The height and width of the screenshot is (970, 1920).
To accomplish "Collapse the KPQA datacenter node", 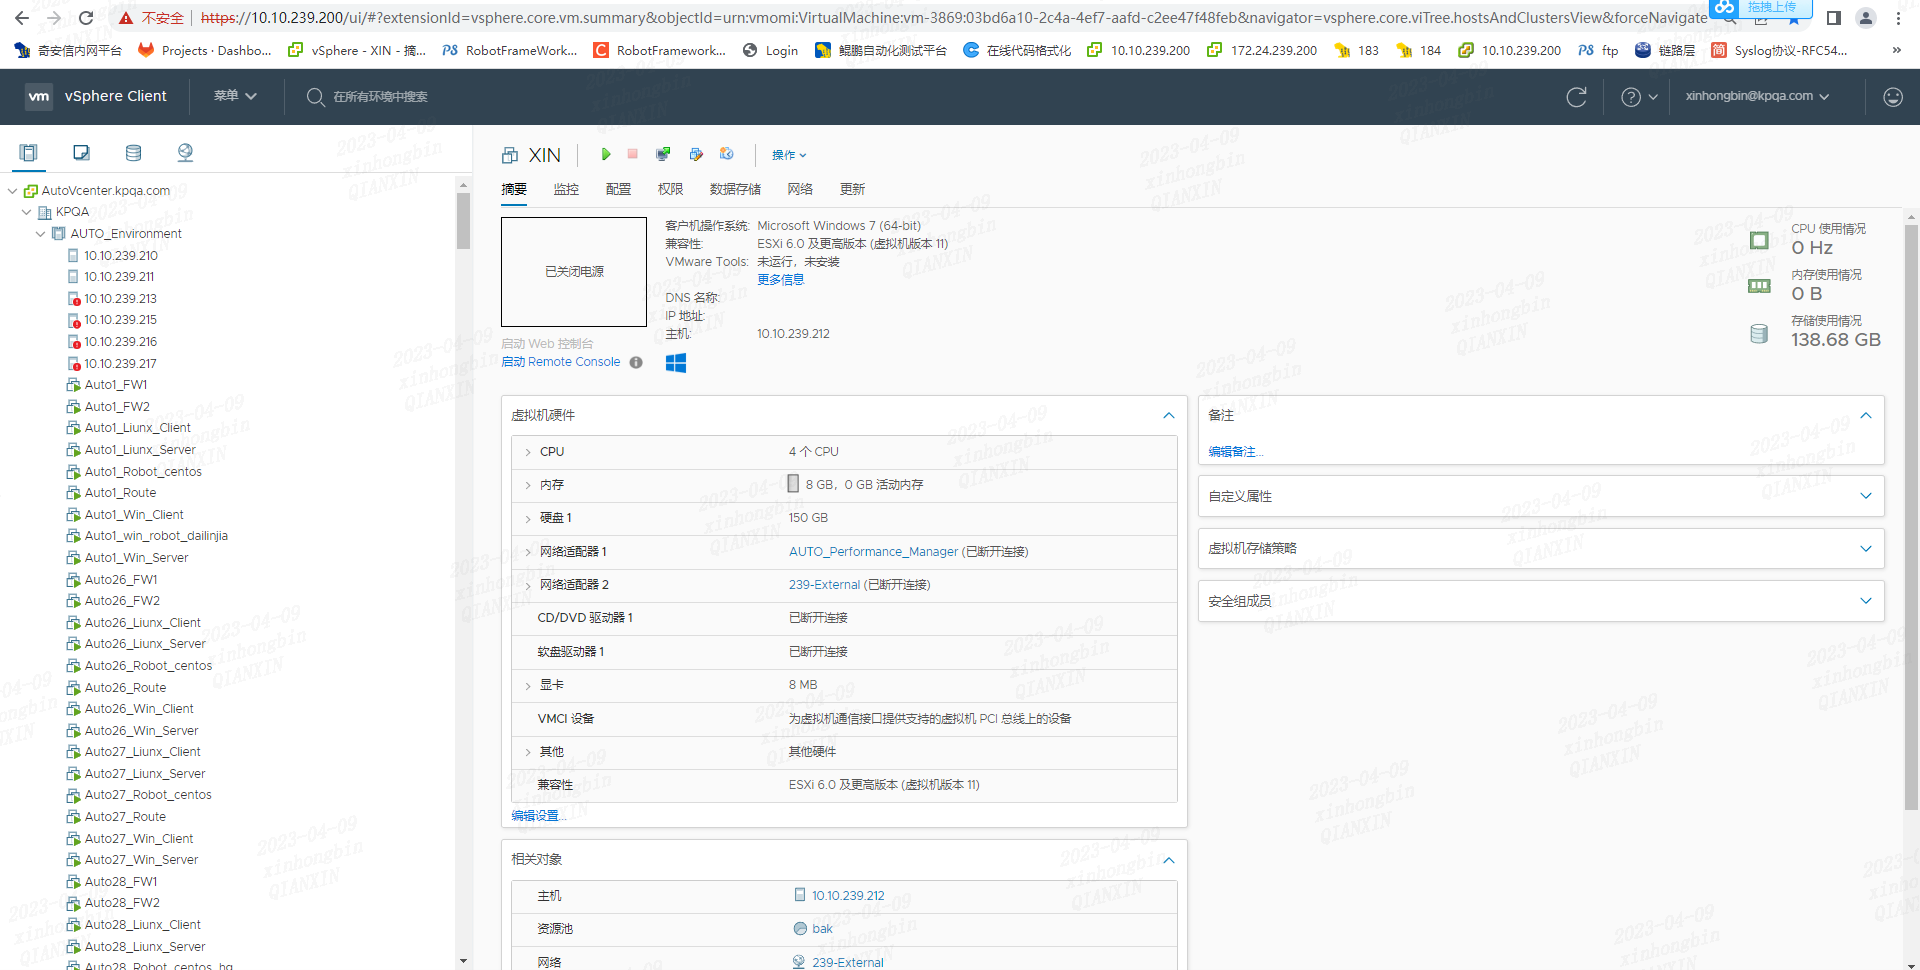I will click(27, 212).
